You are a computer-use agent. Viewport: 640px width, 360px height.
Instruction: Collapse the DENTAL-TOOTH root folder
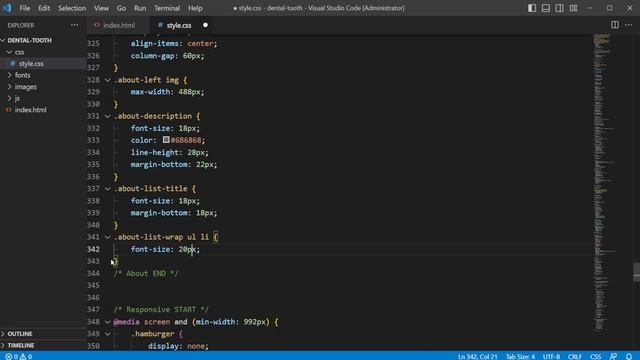[29, 40]
